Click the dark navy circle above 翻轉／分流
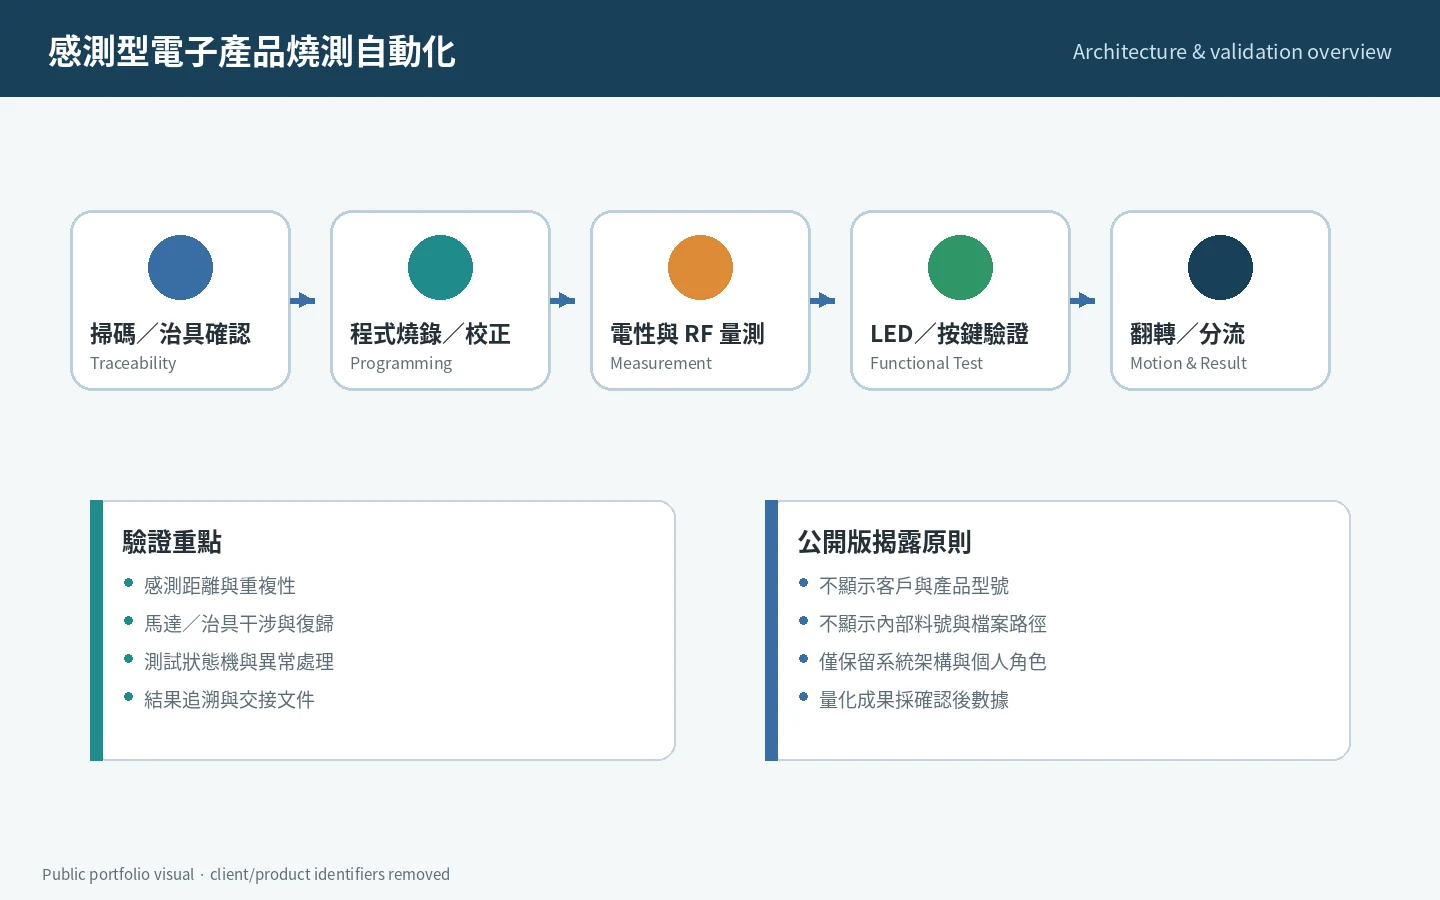 point(1220,267)
